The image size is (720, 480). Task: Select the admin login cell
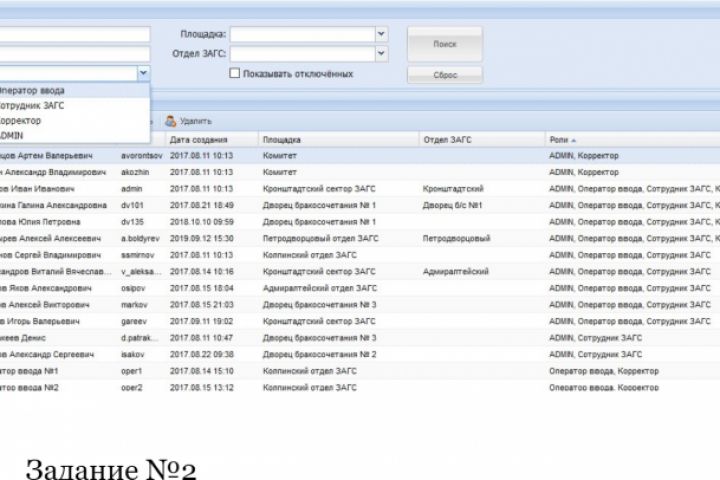point(131,189)
